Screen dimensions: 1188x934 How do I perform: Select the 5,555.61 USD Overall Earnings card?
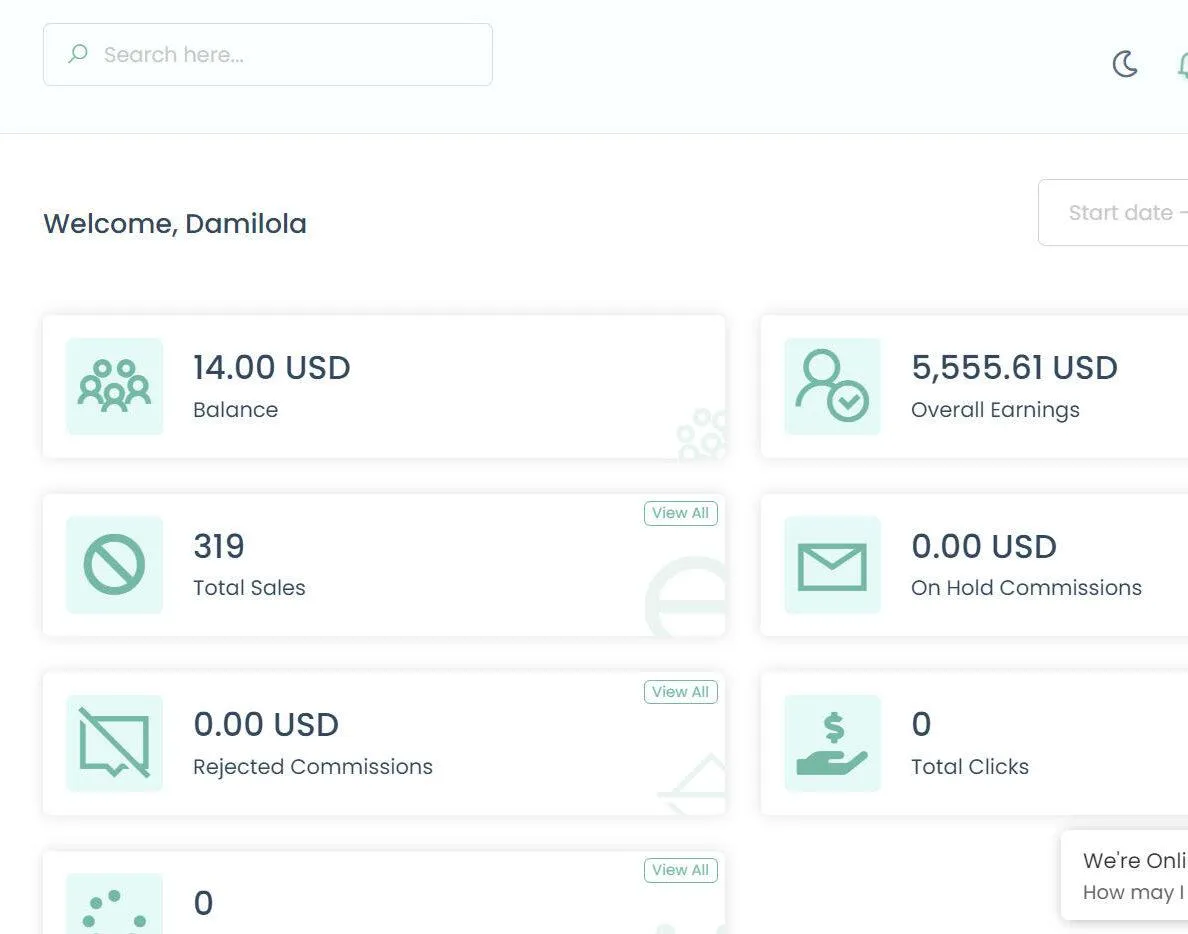[974, 386]
